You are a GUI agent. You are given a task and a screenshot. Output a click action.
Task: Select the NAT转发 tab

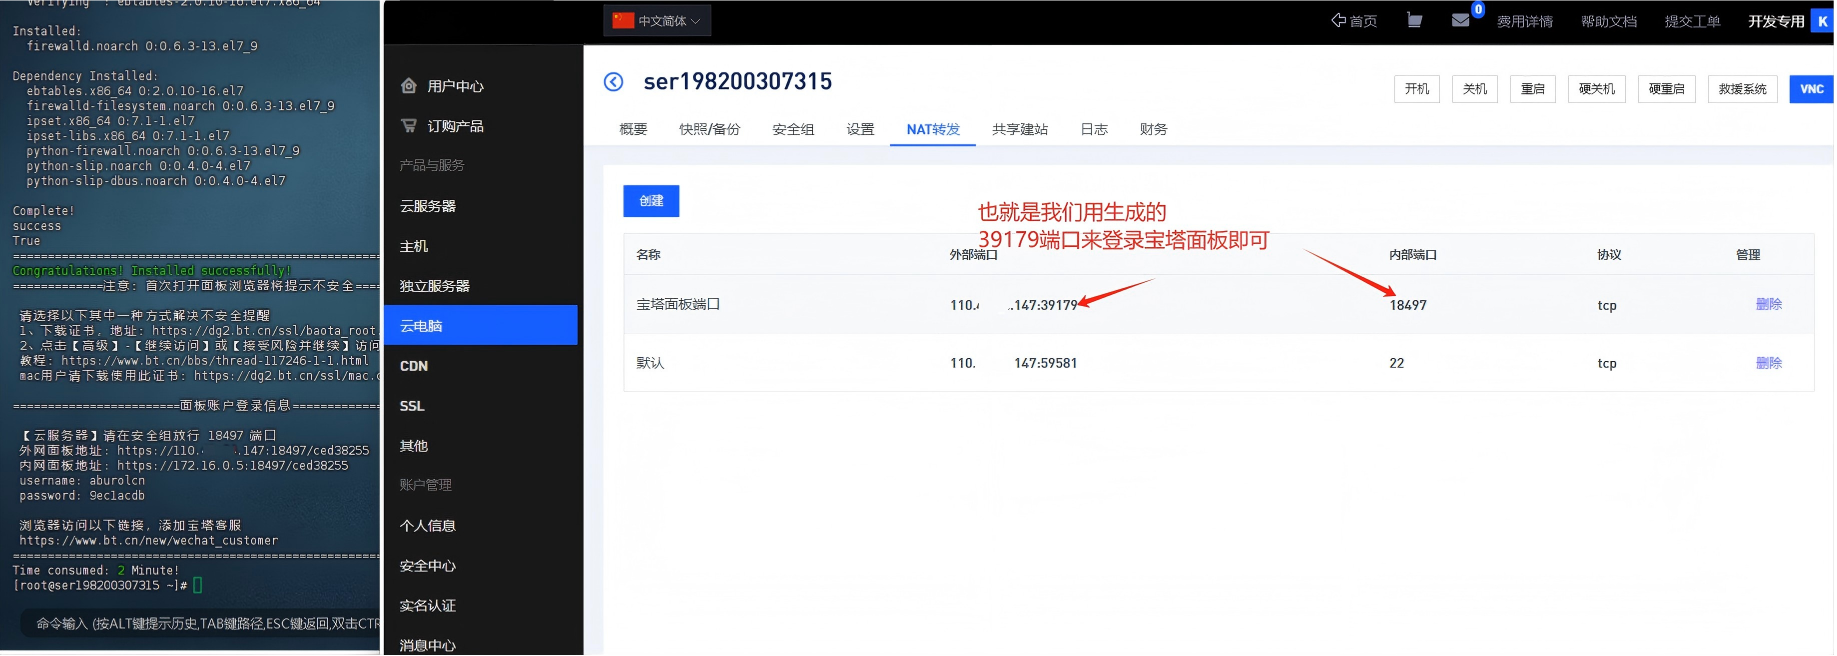pos(932,129)
